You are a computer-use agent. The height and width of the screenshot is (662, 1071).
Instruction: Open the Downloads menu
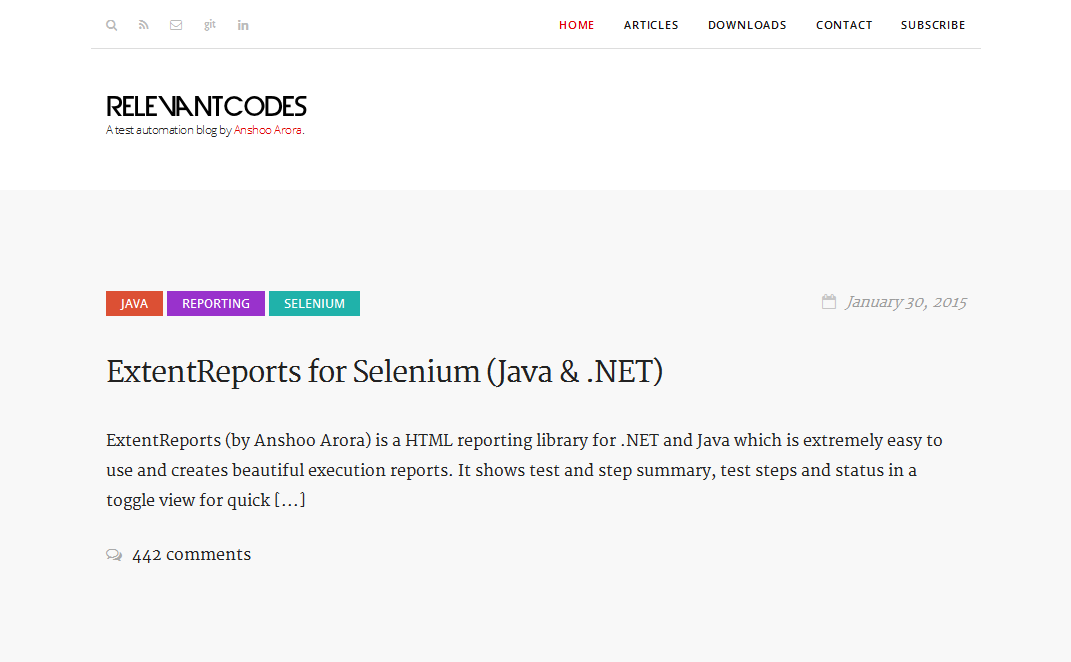point(747,25)
